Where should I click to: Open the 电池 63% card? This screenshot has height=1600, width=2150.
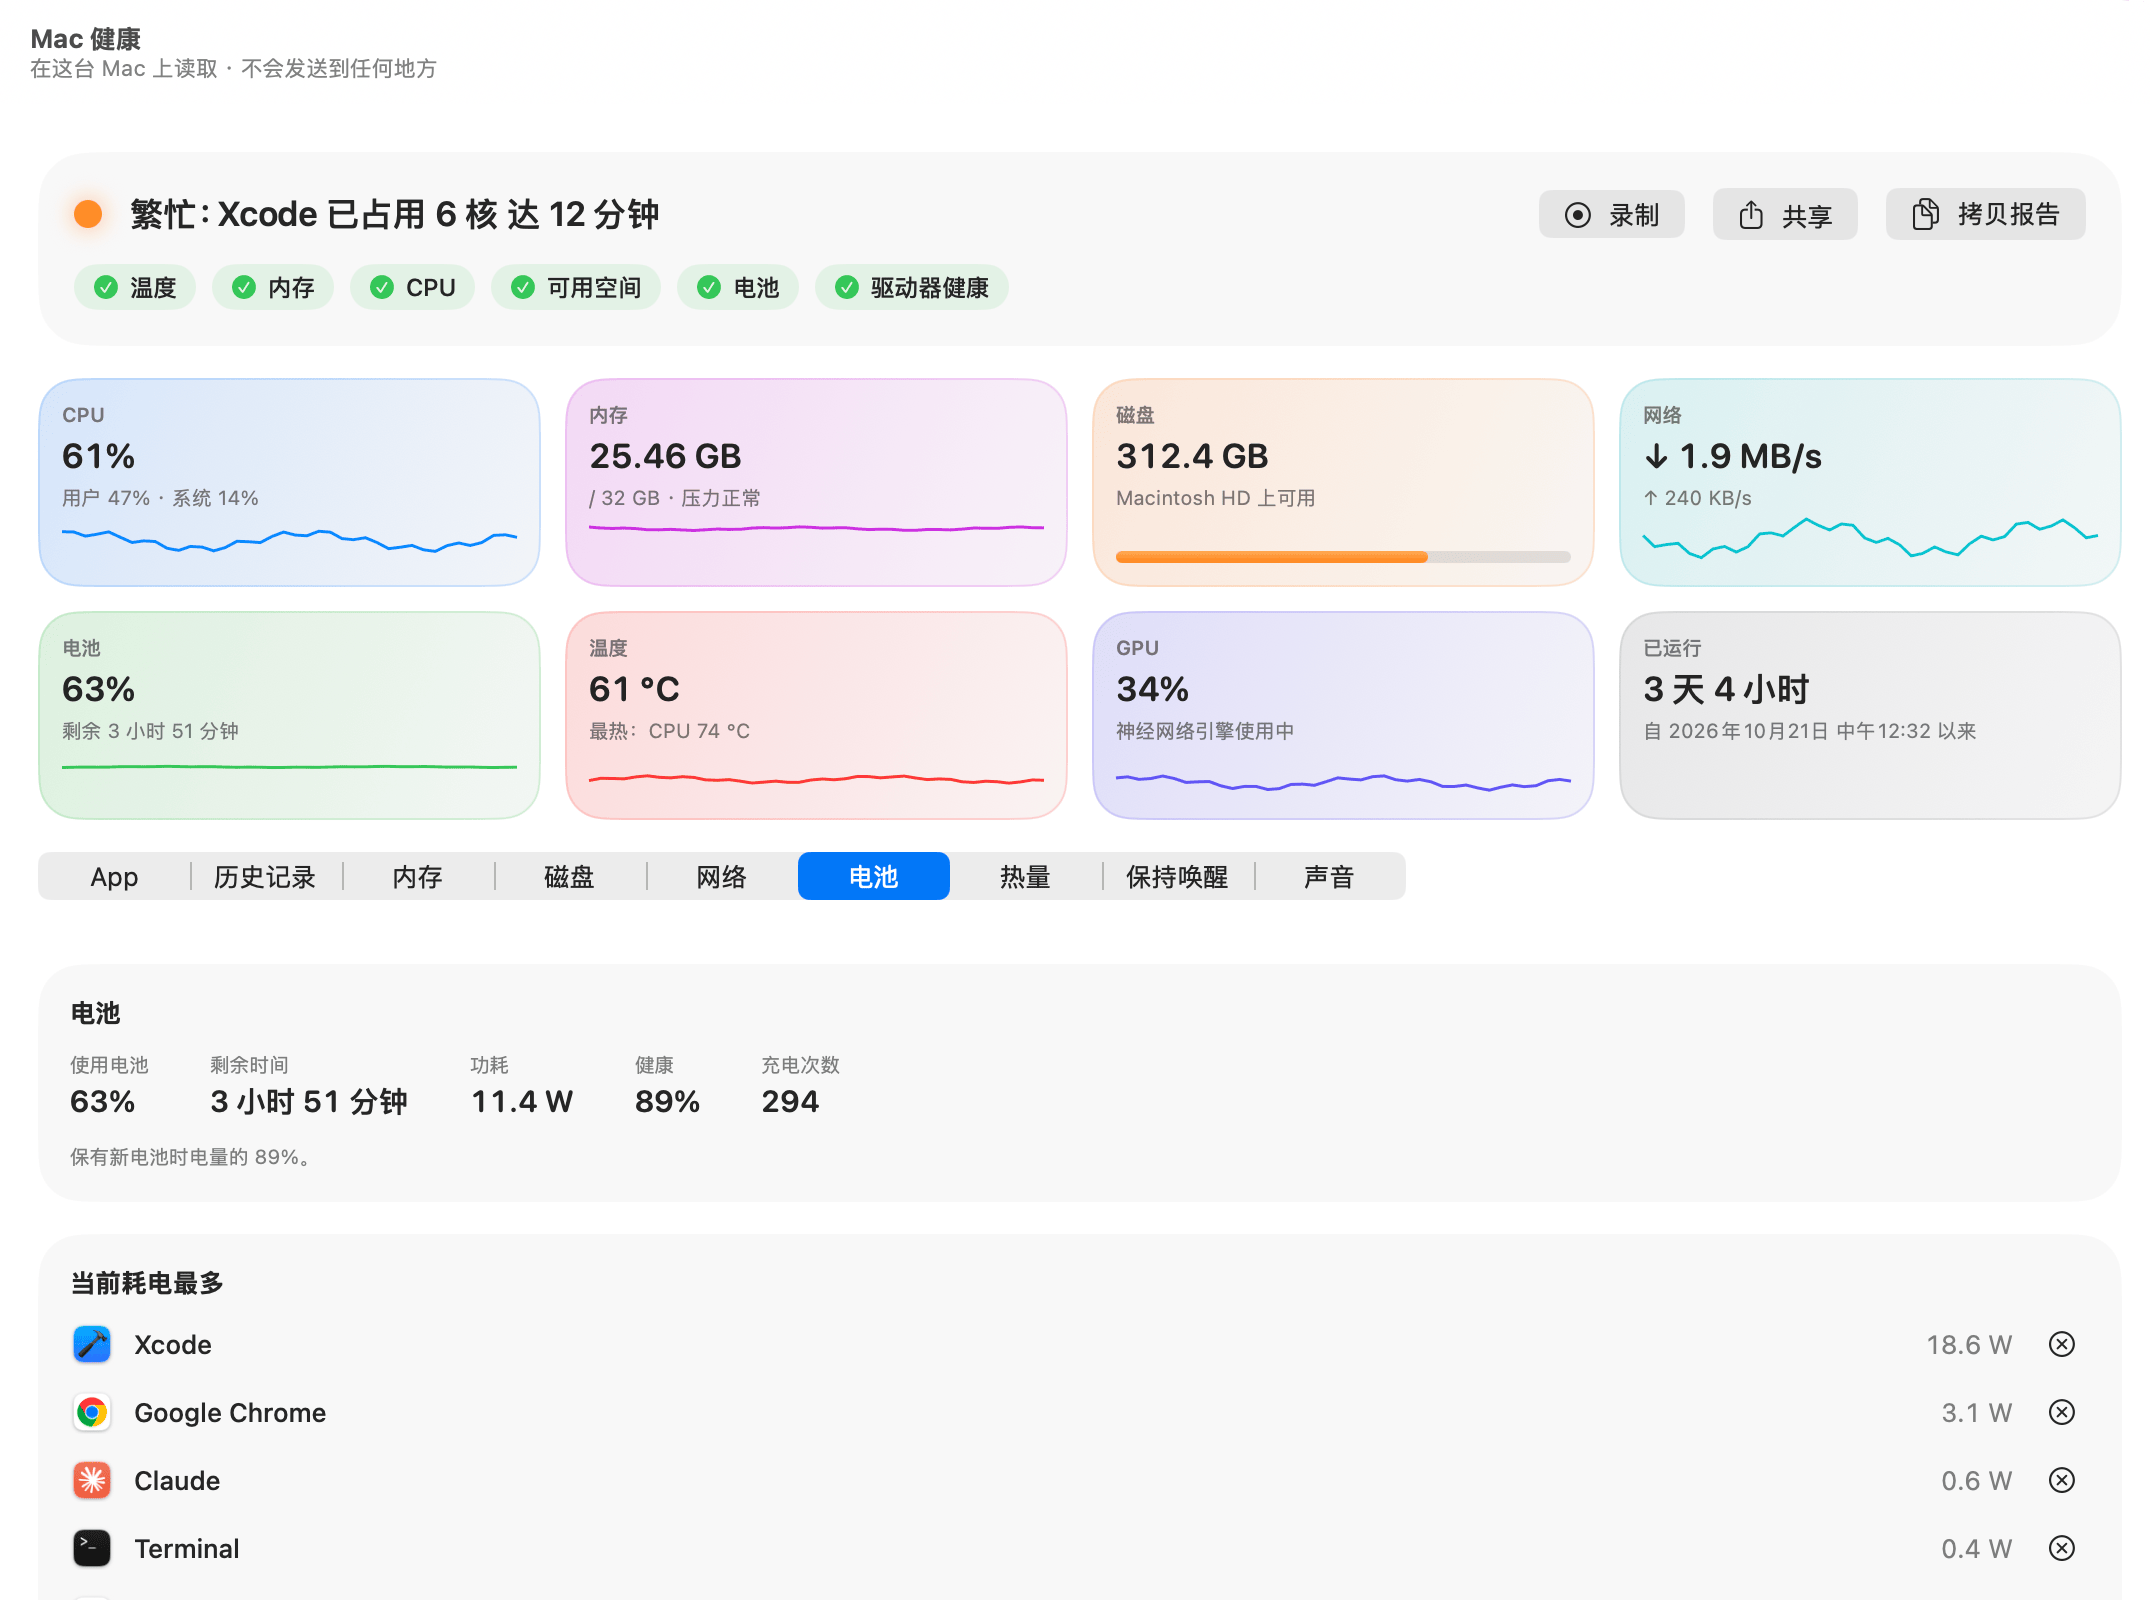coord(289,715)
